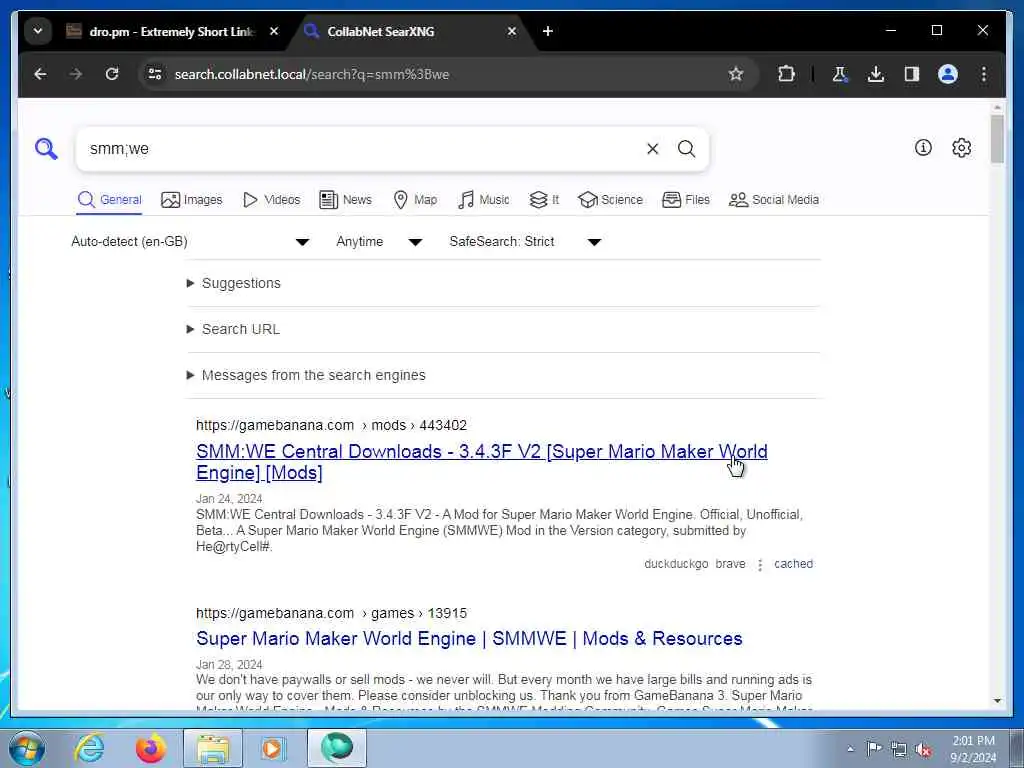This screenshot has height=768, width=1024.
Task: Select the Videos category tab
Action: click(271, 200)
